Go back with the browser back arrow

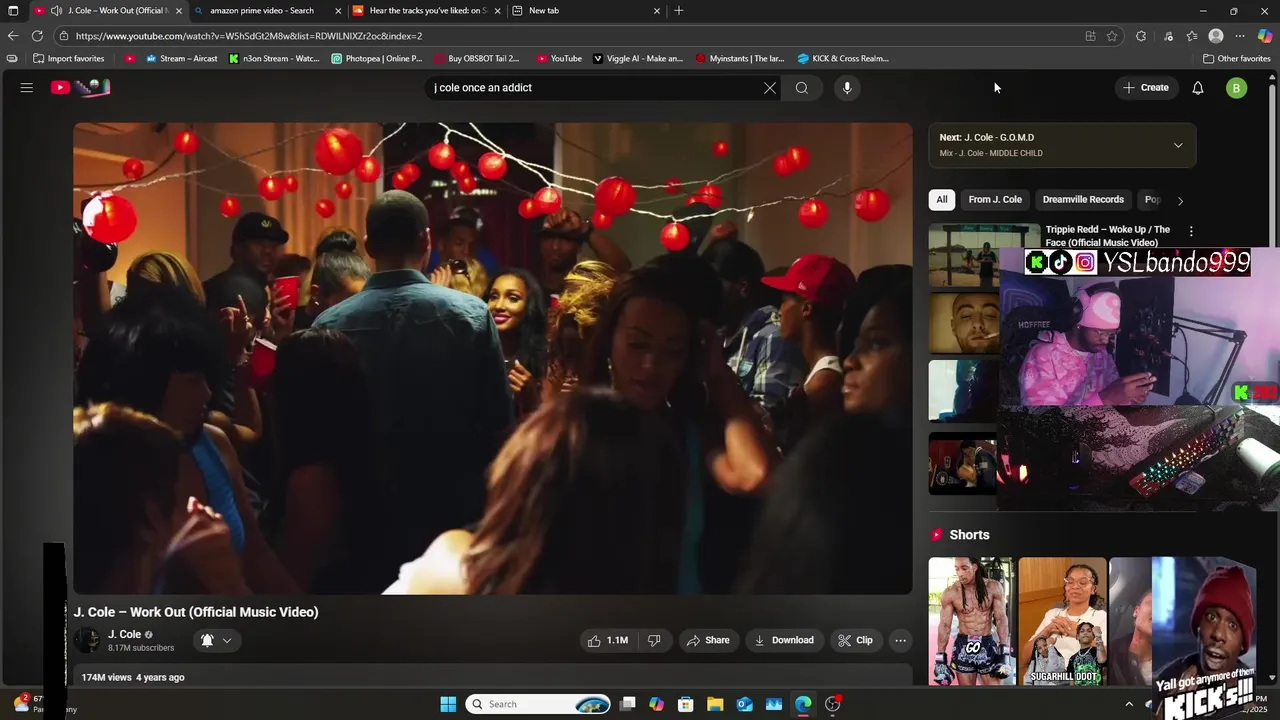tap(13, 36)
